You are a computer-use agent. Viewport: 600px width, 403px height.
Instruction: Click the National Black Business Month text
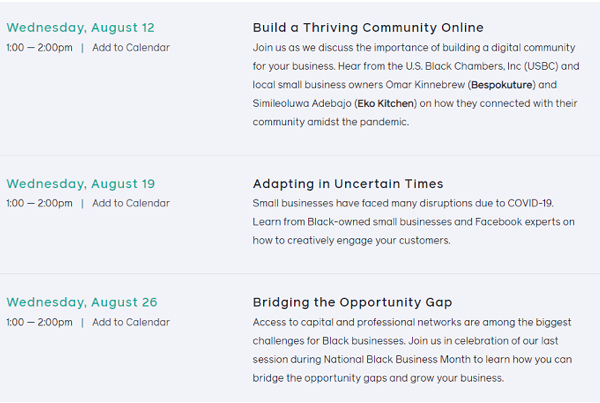click(x=370, y=359)
